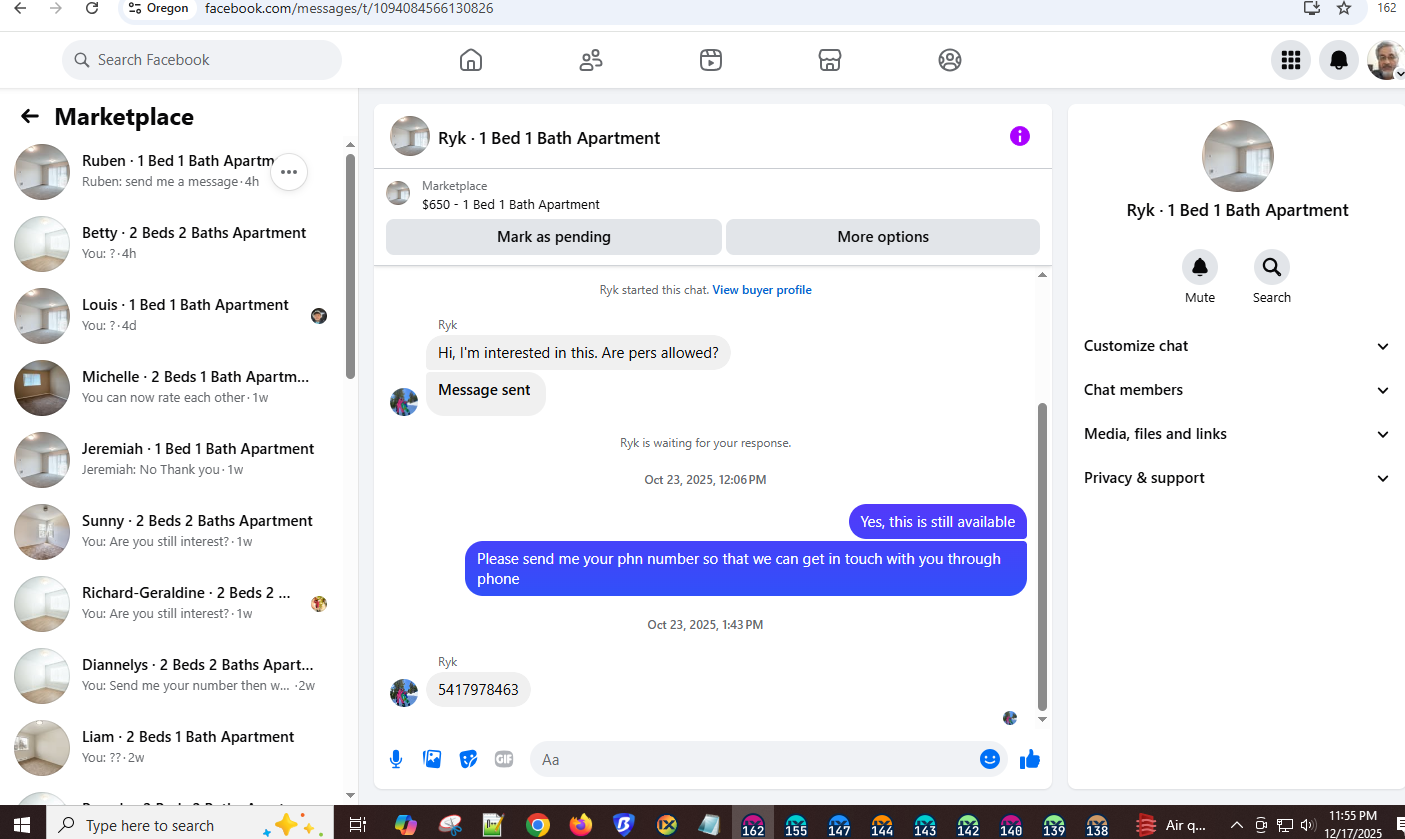This screenshot has width=1405, height=839.
Task: Open the View buyer profile link
Action: pyautogui.click(x=762, y=290)
